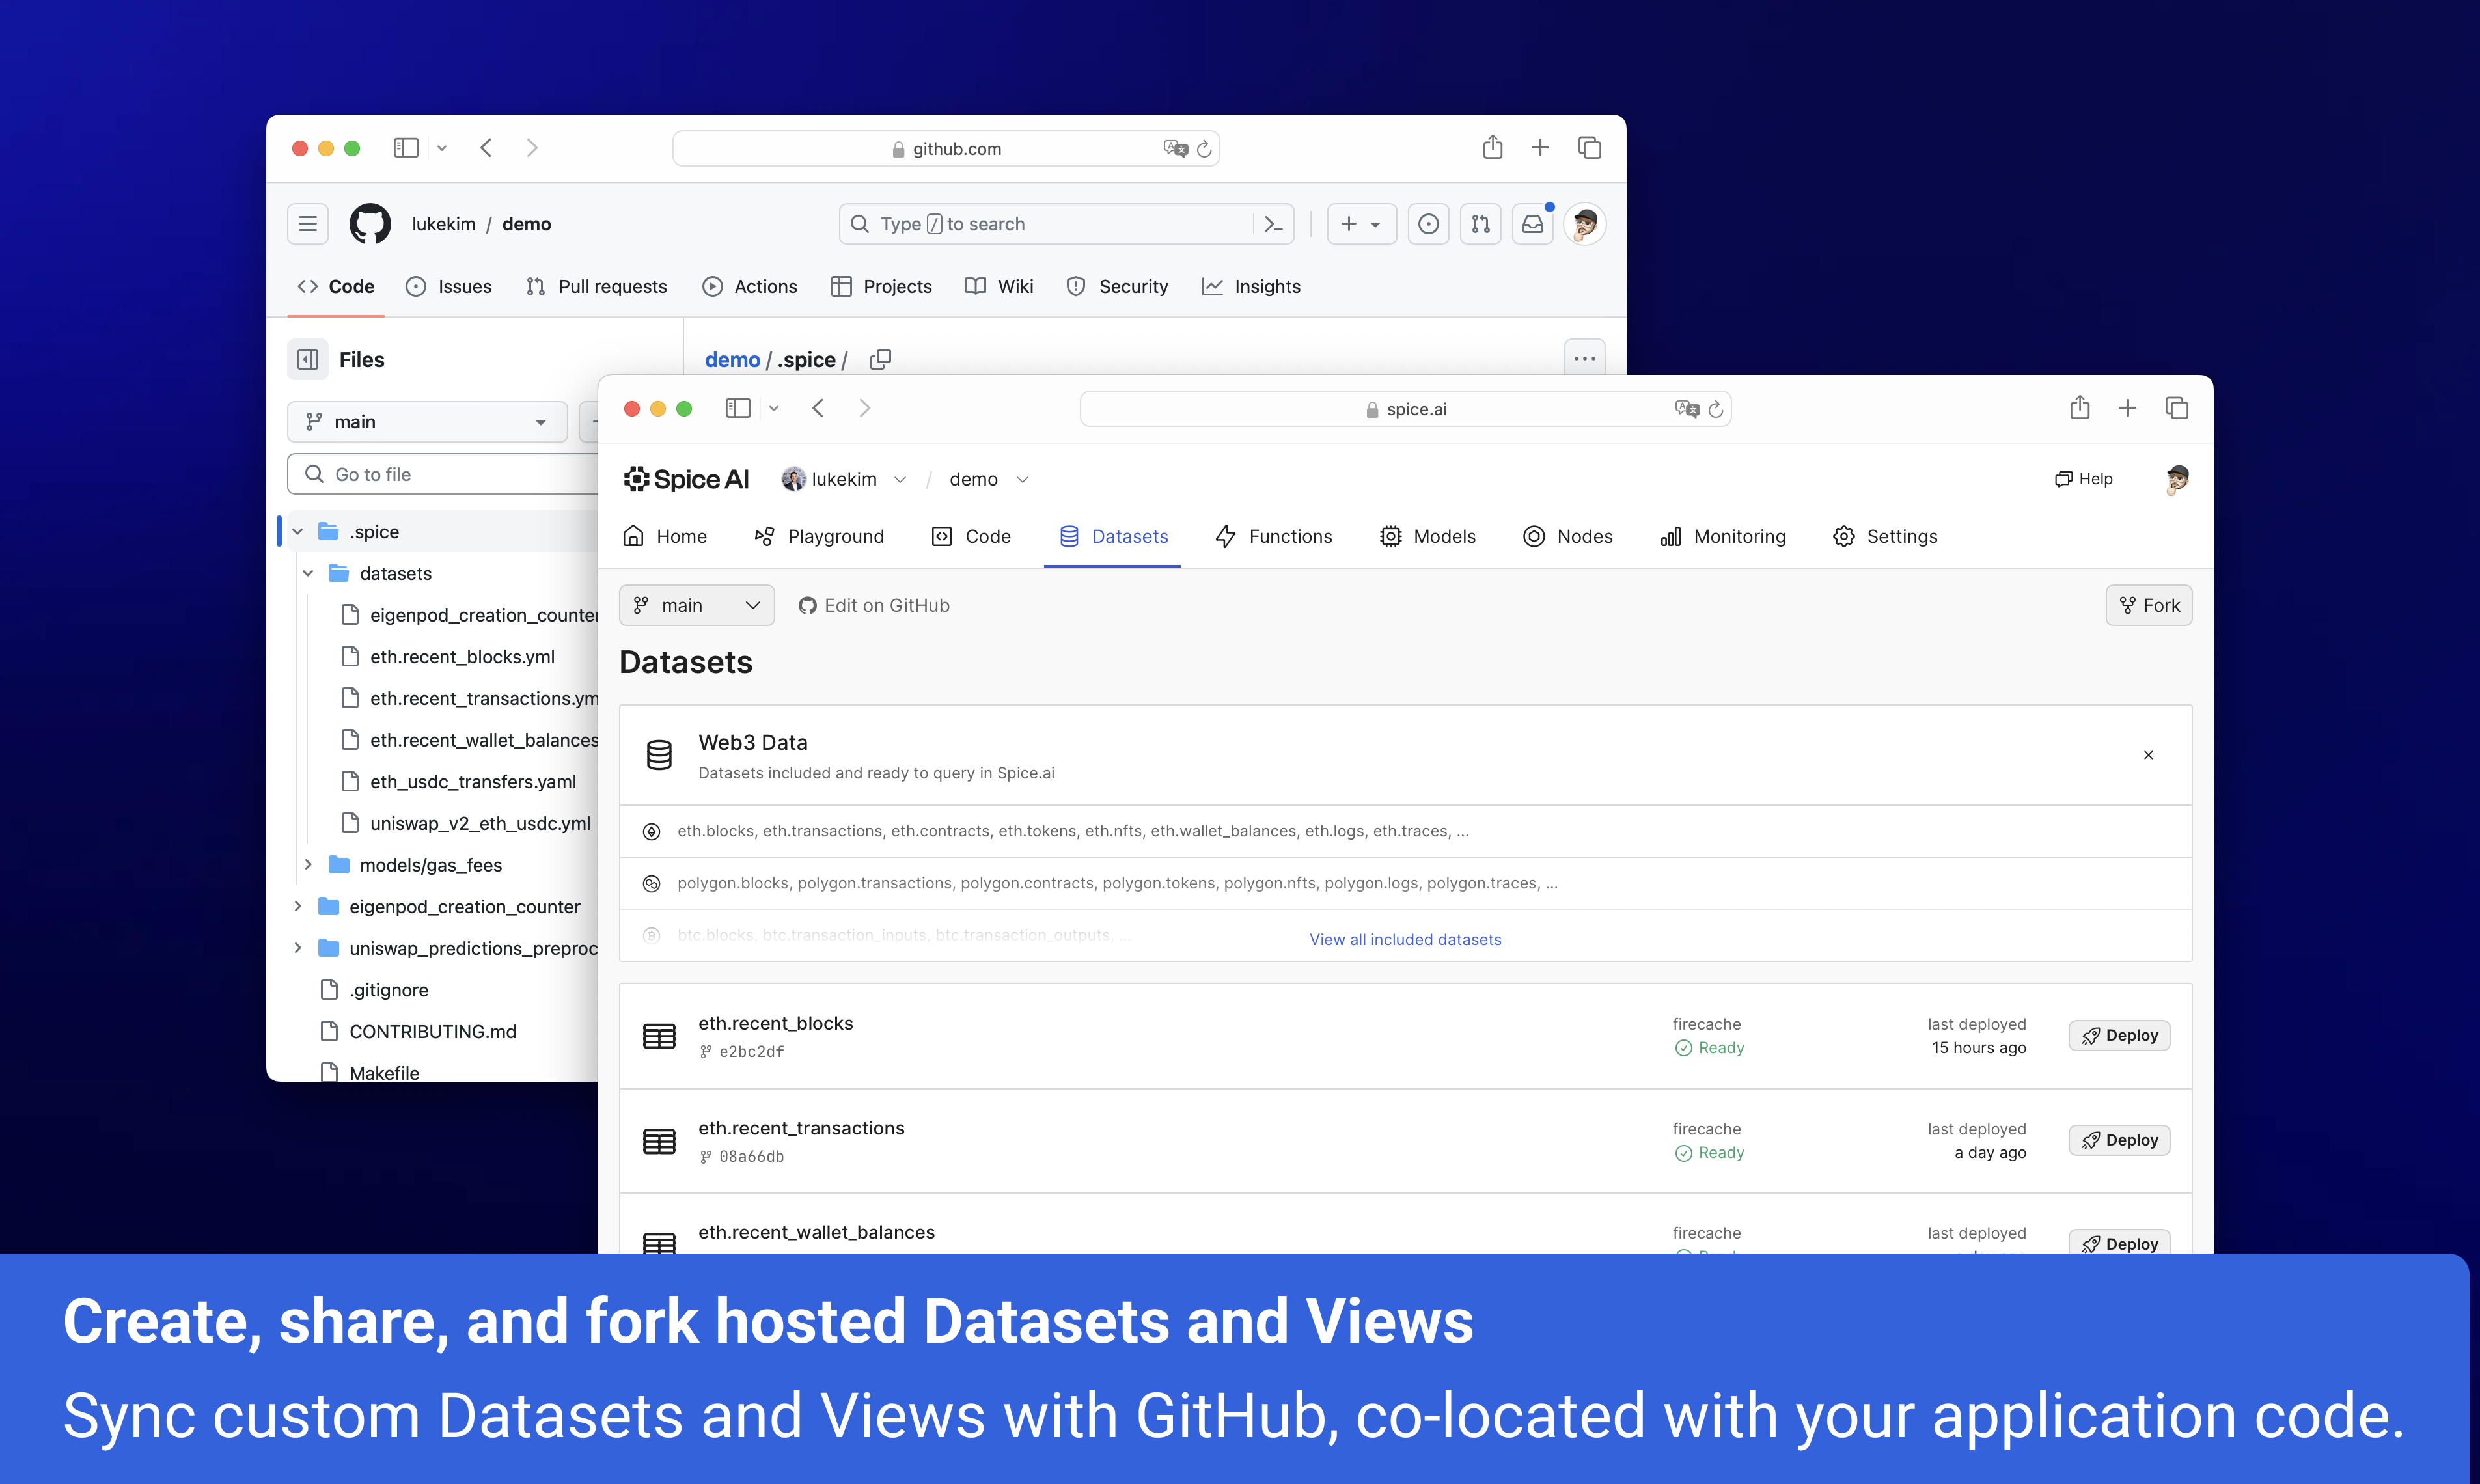Image resolution: width=2480 pixels, height=1484 pixels.
Task: Collapse the GitHub Files side panel
Action: [x=308, y=359]
